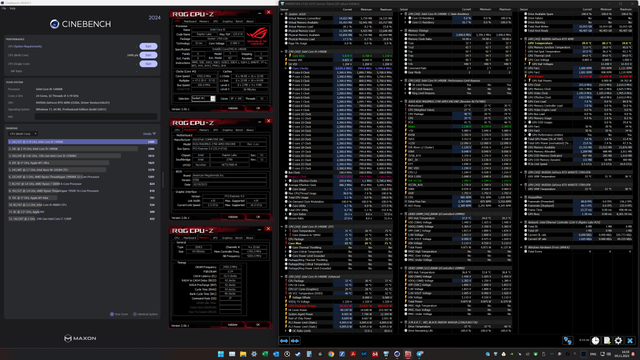This screenshot has width=640, height=360.
Task: Click HWiNFO second blue arrows layout button
Action: (x=295, y=340)
